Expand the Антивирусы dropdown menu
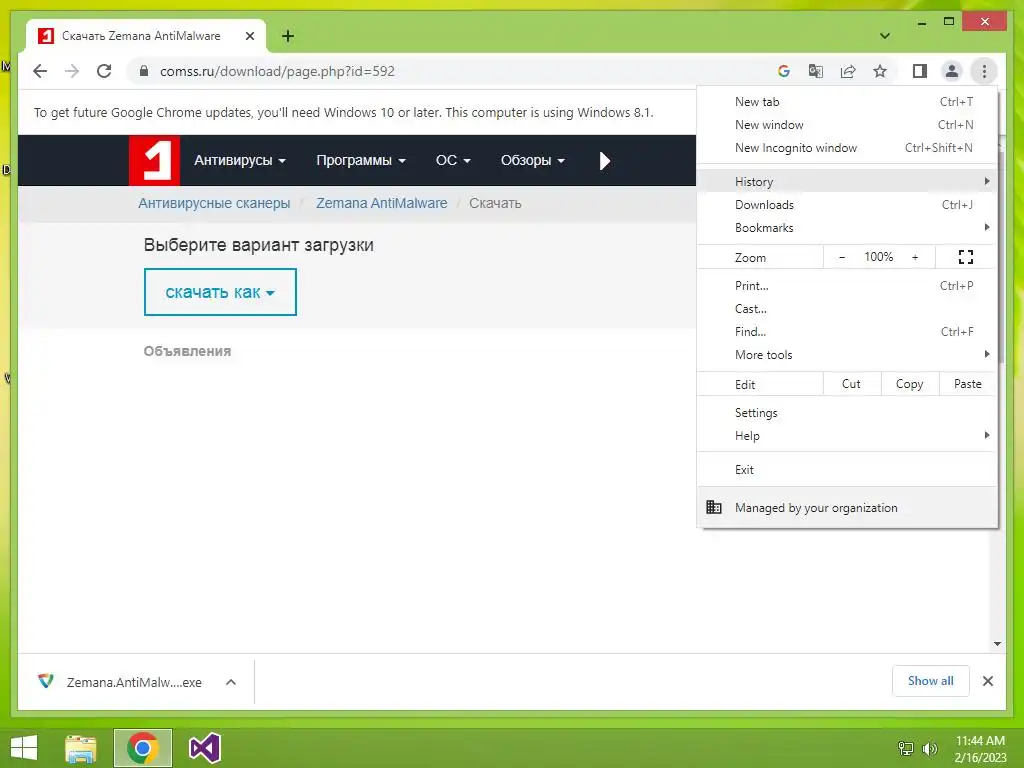 coord(240,161)
